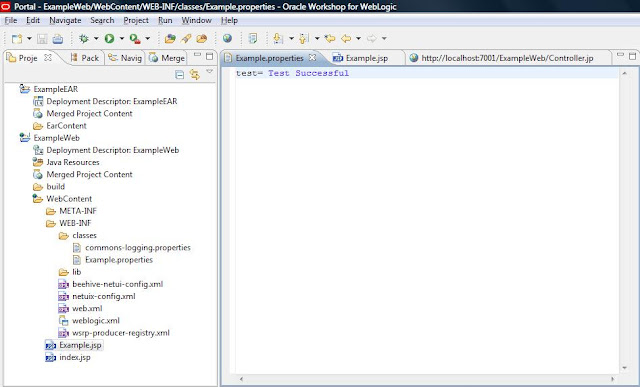Click the editor horizontal scrollbar right arrow
This screenshot has width=640, height=387.
612,379
